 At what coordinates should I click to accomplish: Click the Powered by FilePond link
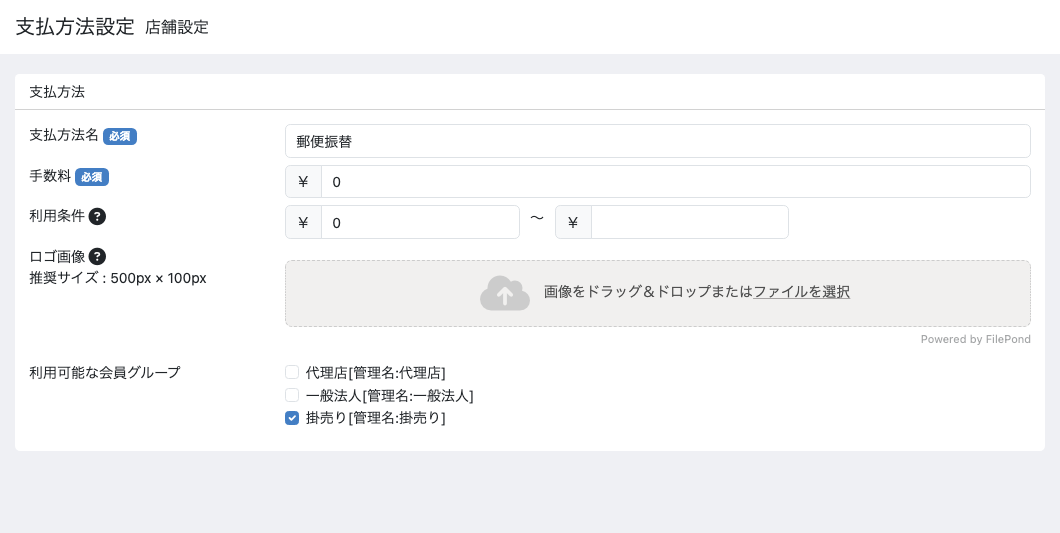(x=975, y=340)
